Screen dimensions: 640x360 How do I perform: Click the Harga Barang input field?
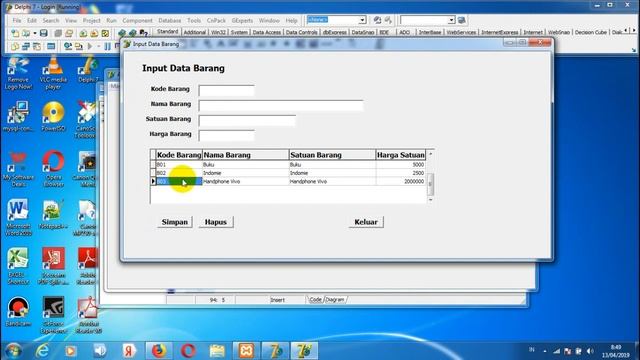coord(227,135)
